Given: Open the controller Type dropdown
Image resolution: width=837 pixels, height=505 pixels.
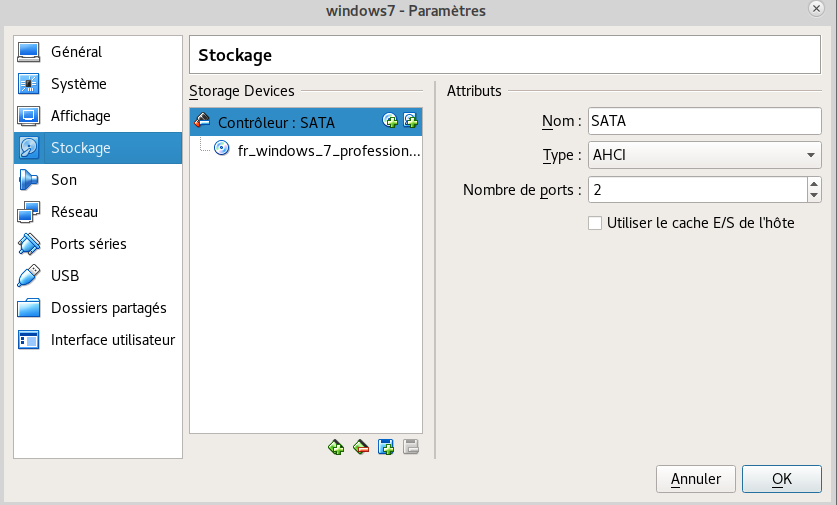Looking at the screenshot, I should pyautogui.click(x=704, y=155).
